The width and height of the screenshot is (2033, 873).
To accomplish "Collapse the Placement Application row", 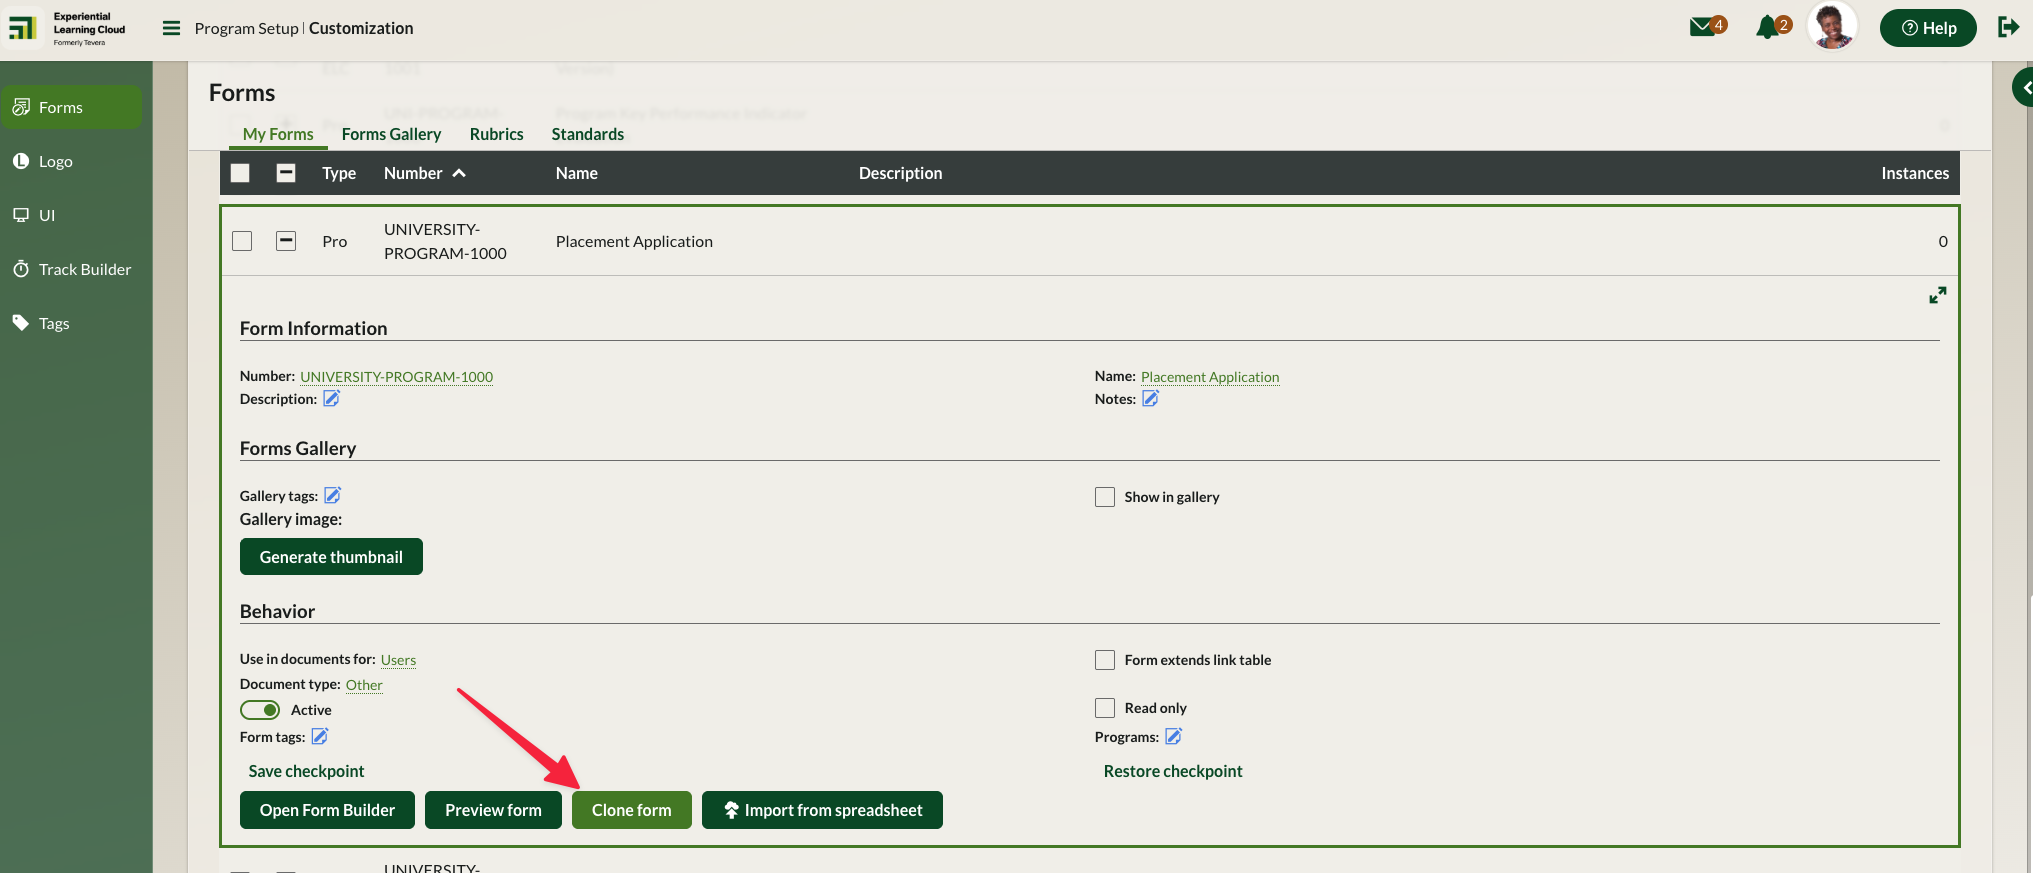I will coord(286,241).
